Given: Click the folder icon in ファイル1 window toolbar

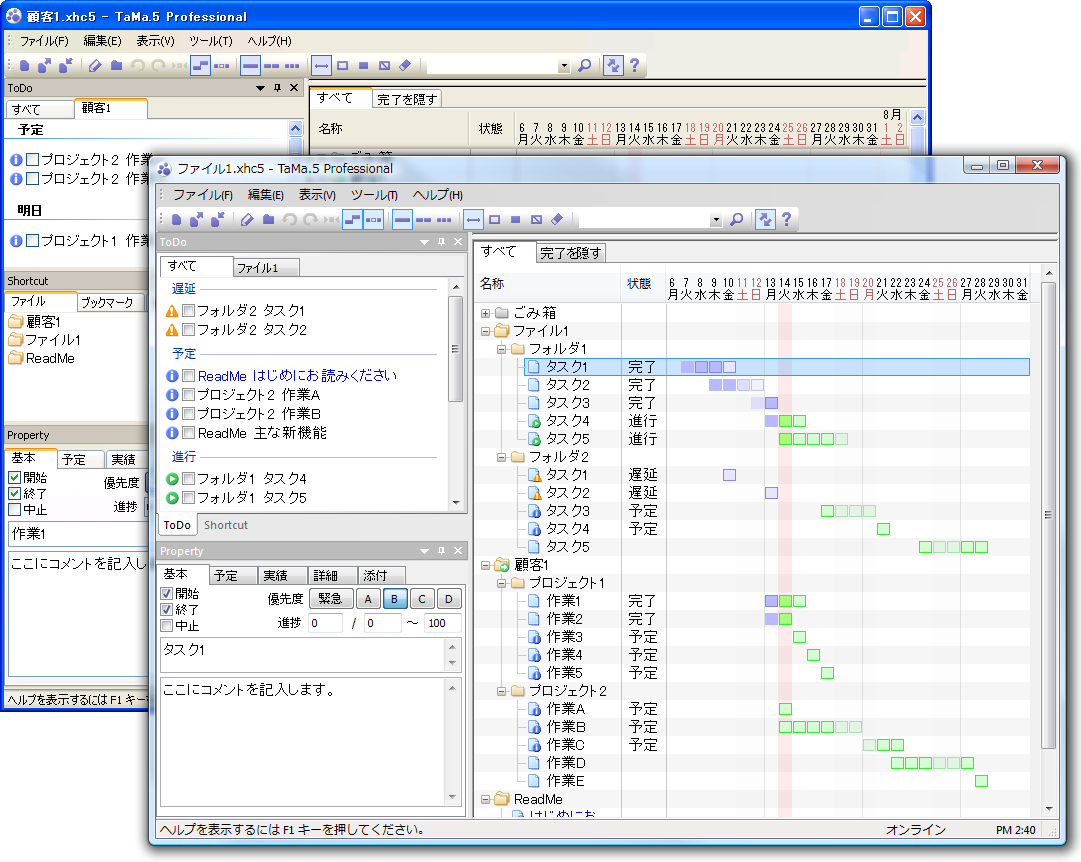Looking at the screenshot, I should (x=268, y=220).
